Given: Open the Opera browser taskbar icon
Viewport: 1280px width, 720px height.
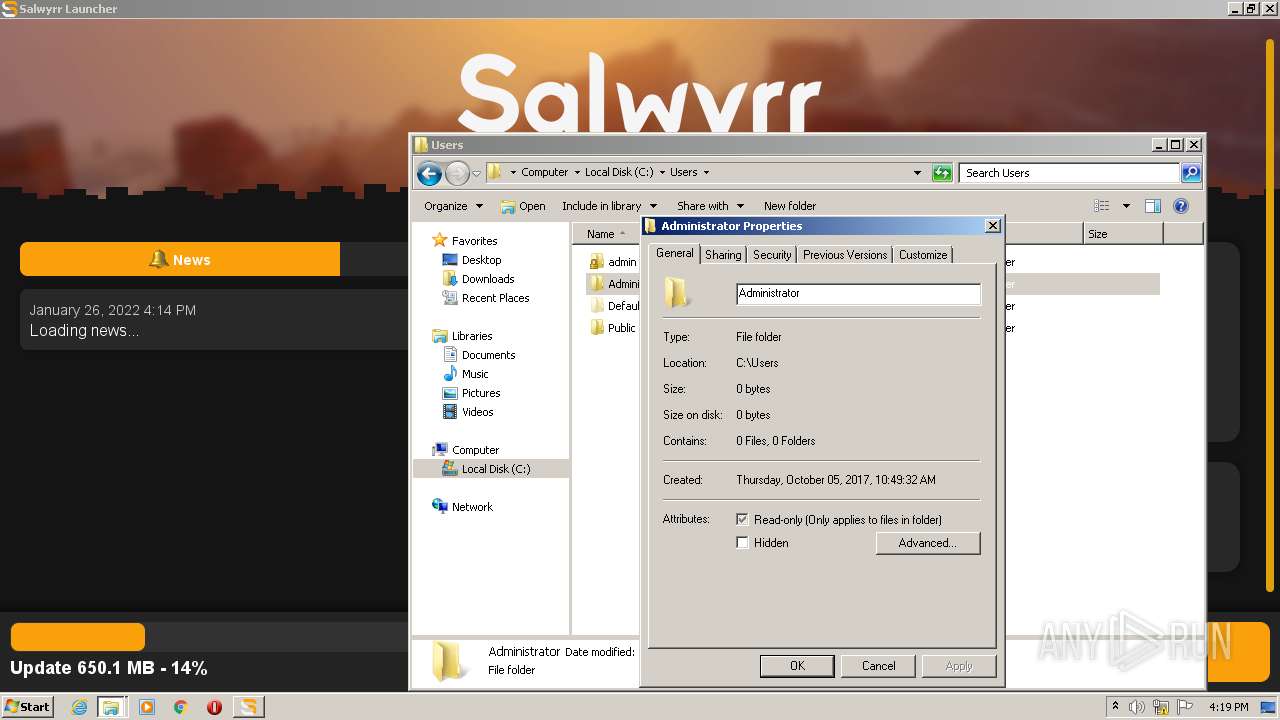Looking at the screenshot, I should 214,707.
